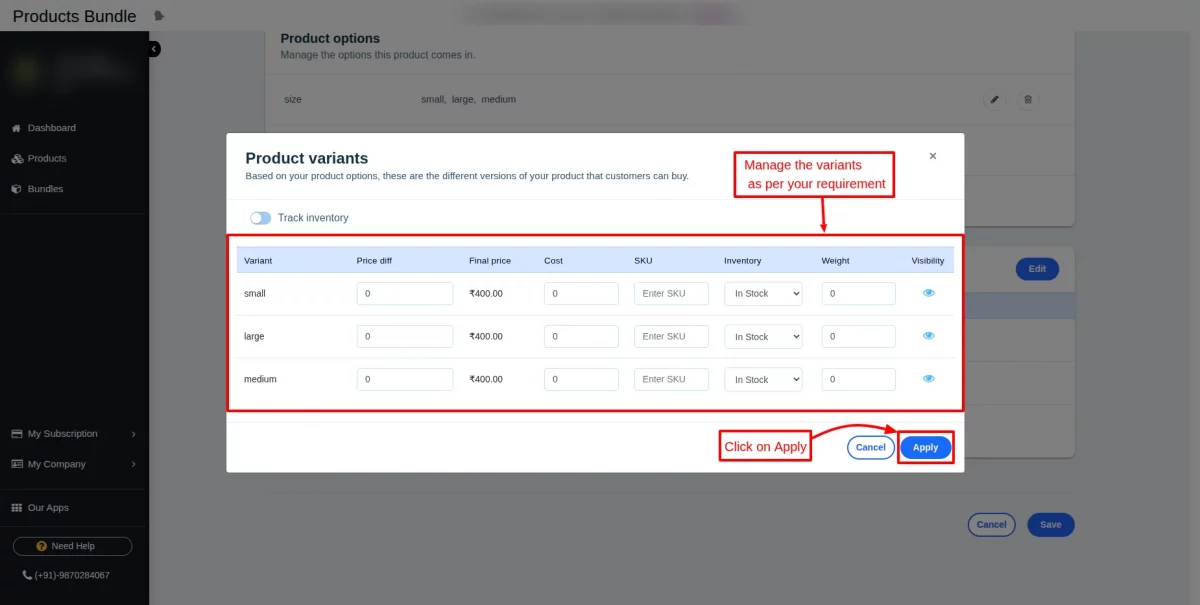This screenshot has width=1200, height=605.
Task: Open the Bundles sidebar item
Action: pyautogui.click(x=45, y=189)
